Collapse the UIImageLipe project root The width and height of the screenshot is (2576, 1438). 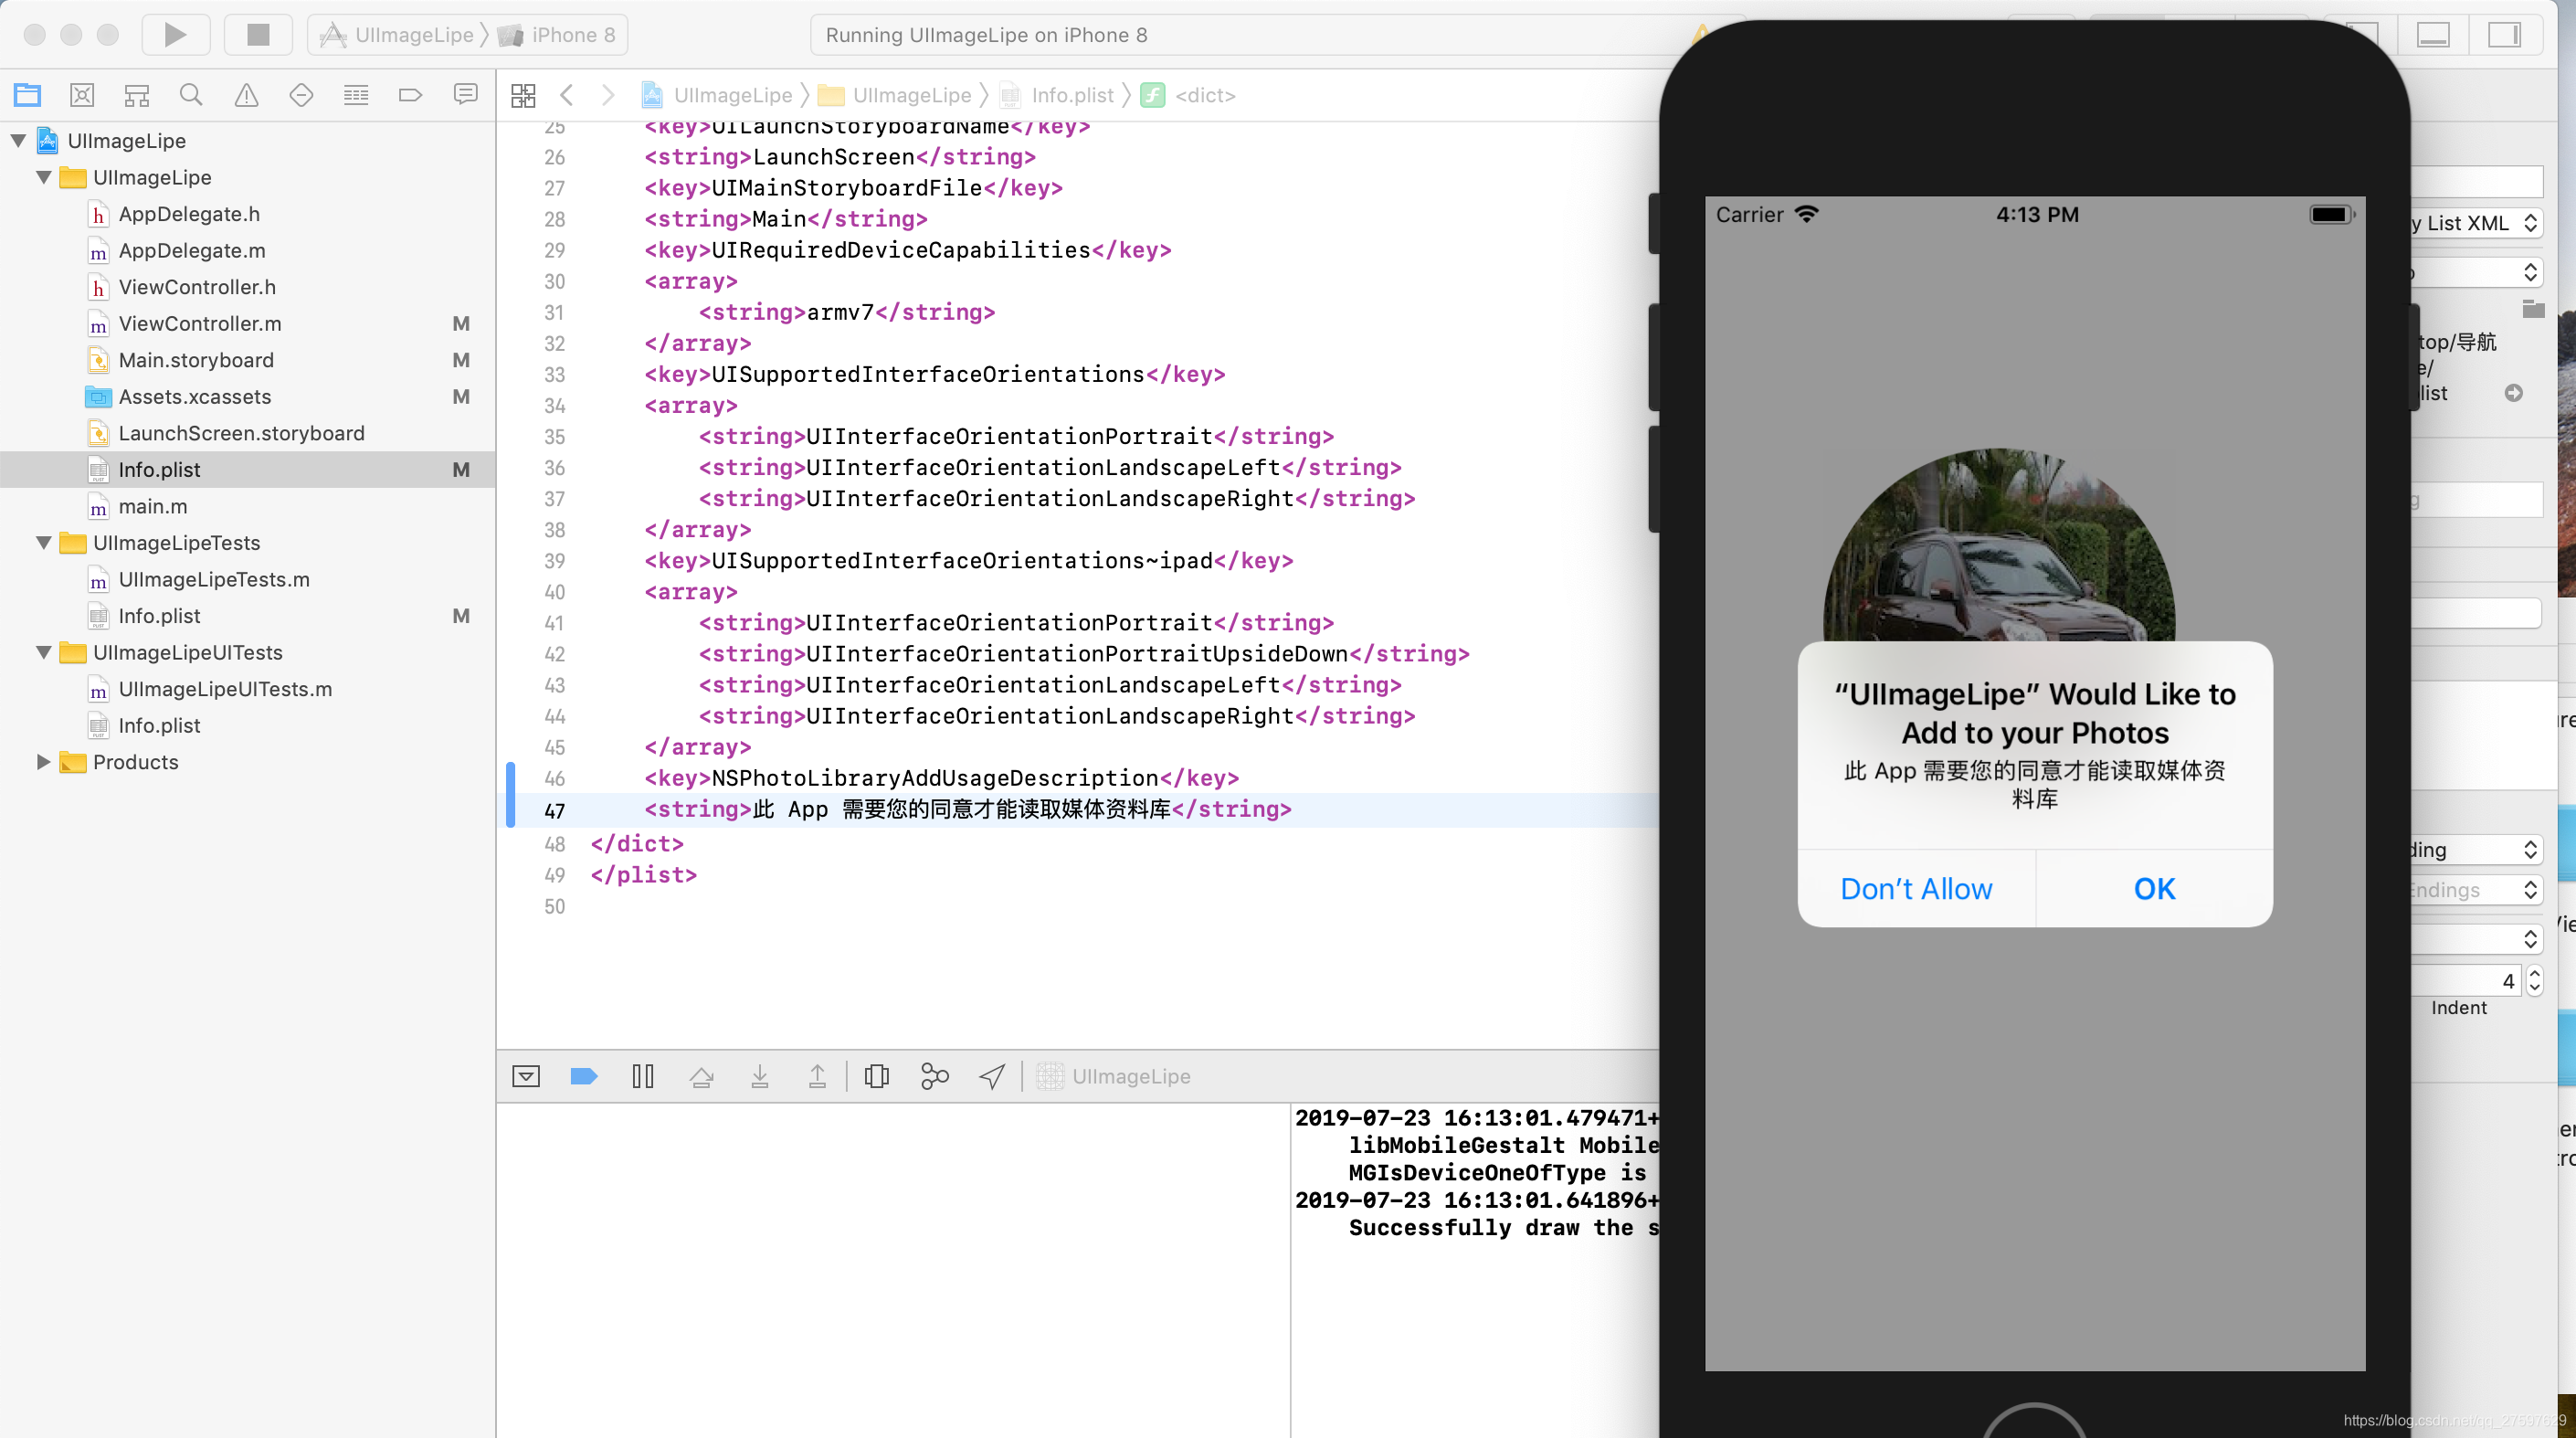pos(19,141)
